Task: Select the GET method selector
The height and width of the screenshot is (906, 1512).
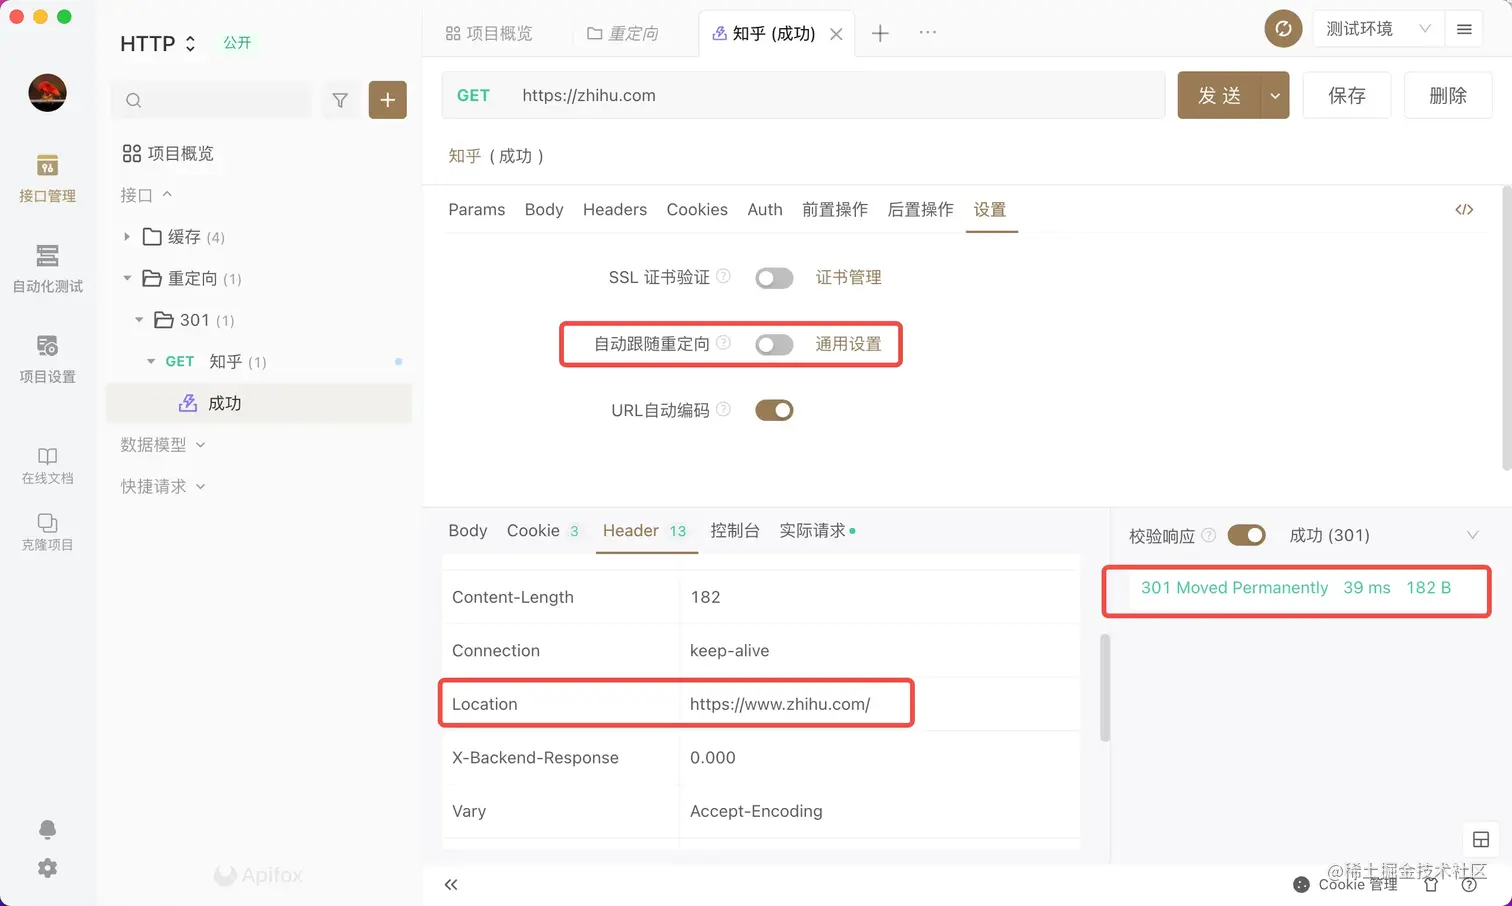Action: (x=473, y=96)
